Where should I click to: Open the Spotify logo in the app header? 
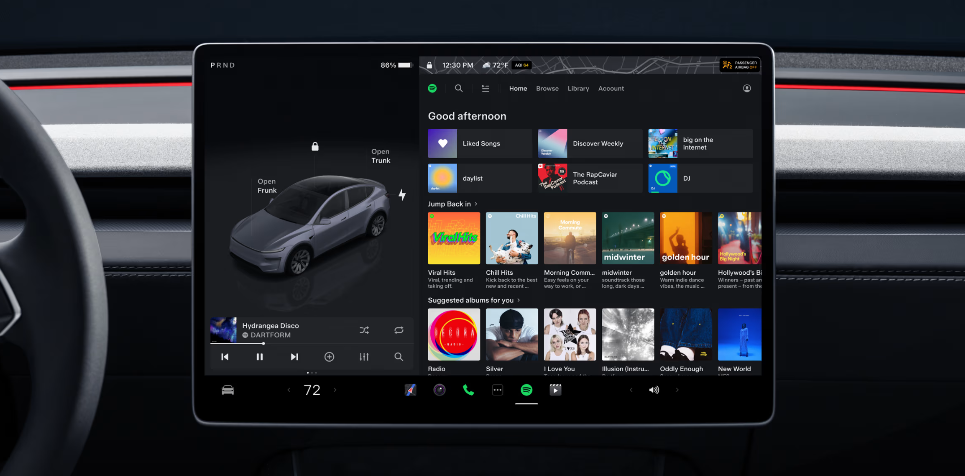[432, 88]
